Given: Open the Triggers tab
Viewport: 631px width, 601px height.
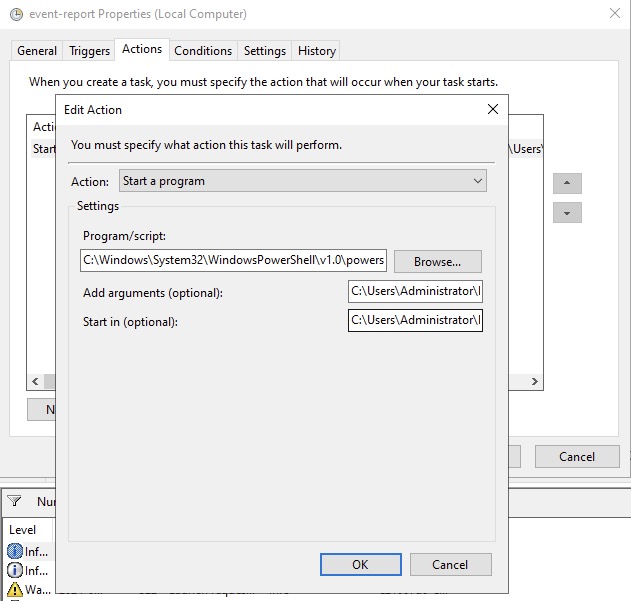Looking at the screenshot, I should (90, 50).
